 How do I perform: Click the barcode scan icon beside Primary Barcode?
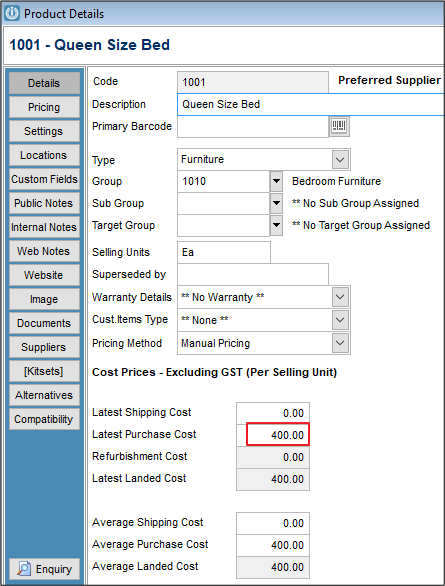339,126
